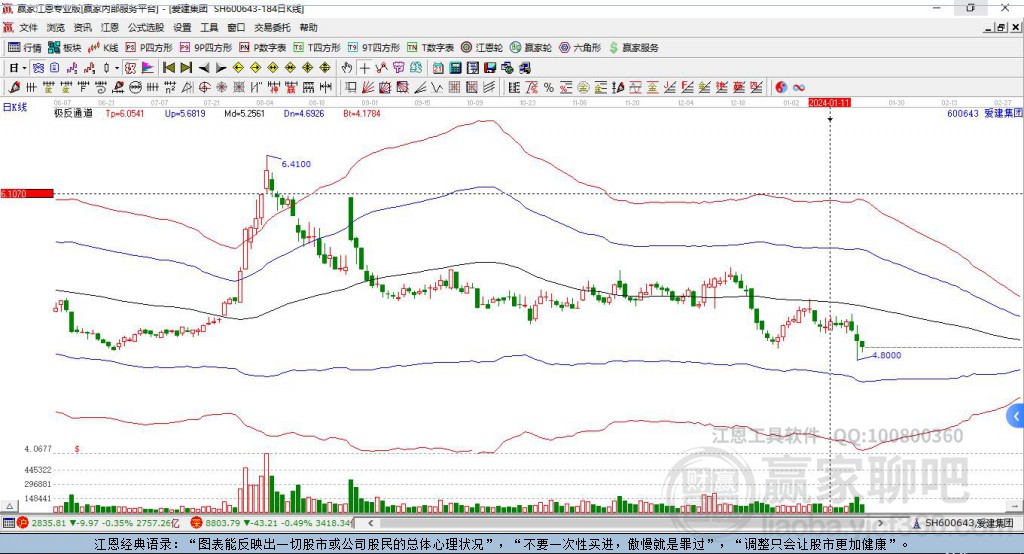
Task: Open the calculator icon
Action: pos(455,68)
